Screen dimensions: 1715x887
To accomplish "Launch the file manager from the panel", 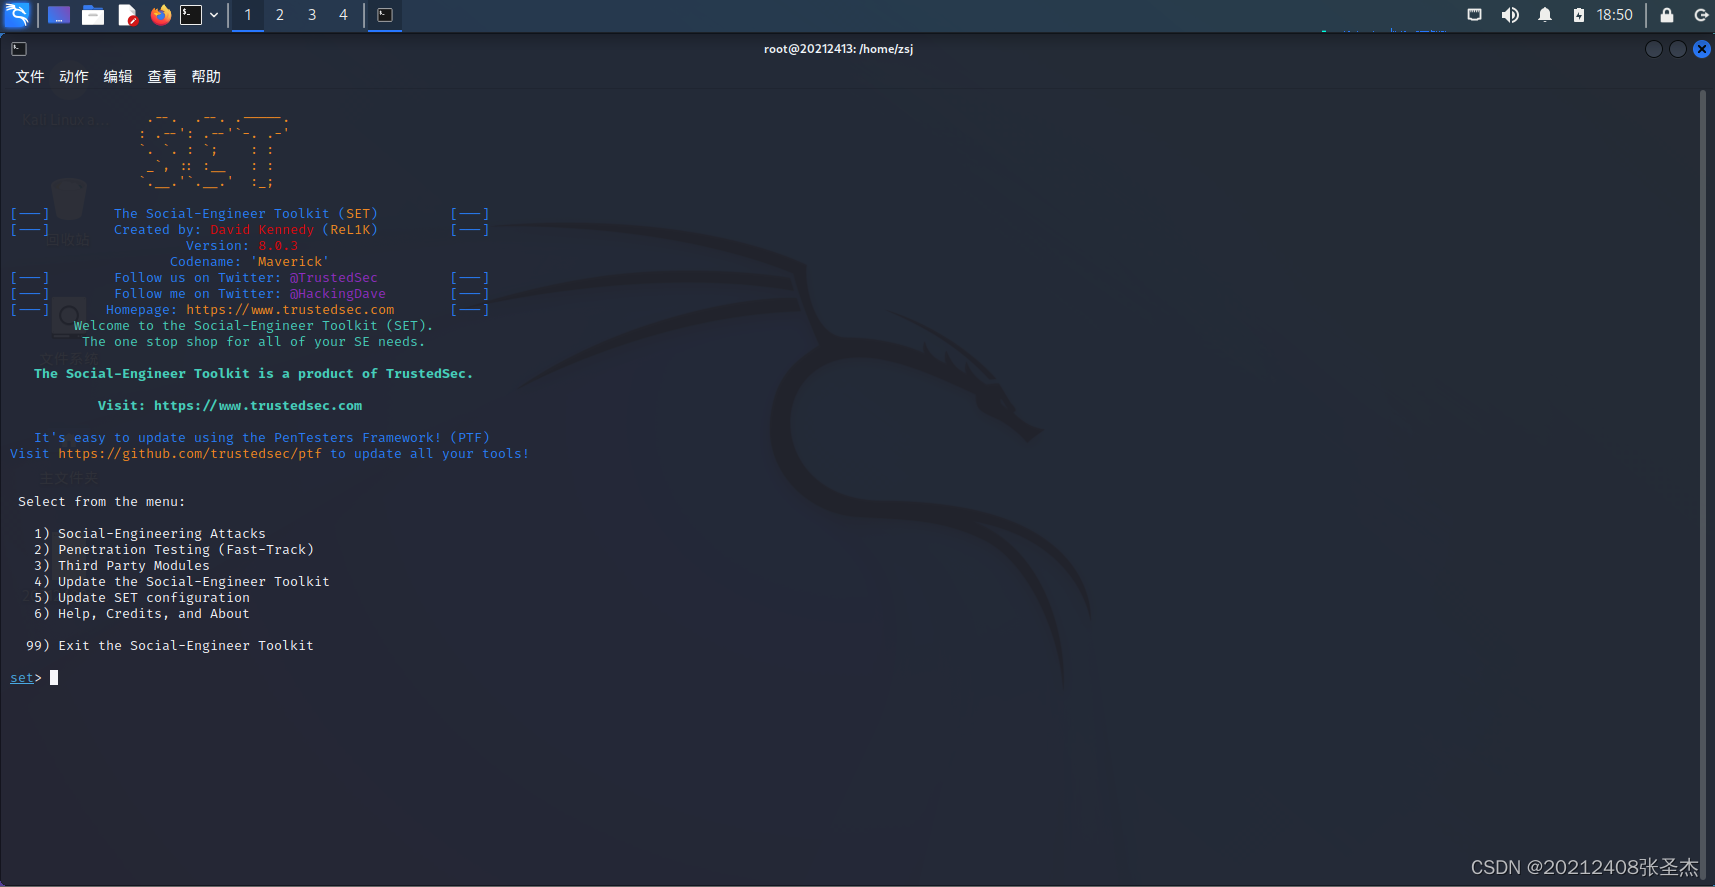I will 93,15.
